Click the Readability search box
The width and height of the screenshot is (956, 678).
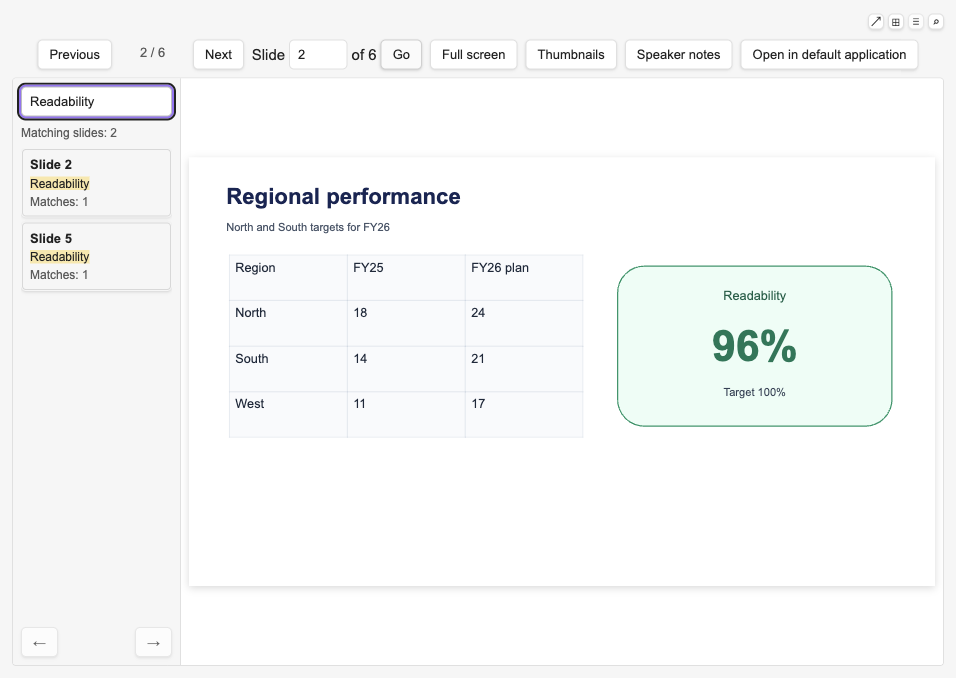[x=96, y=101]
